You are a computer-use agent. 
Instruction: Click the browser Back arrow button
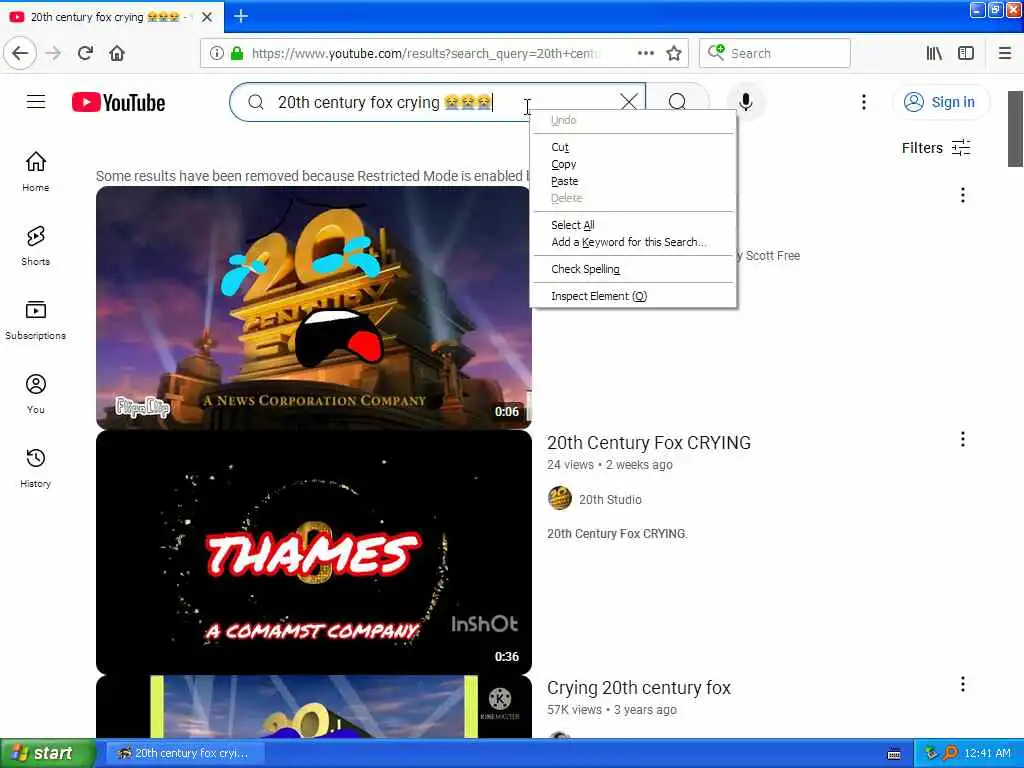[20, 54]
